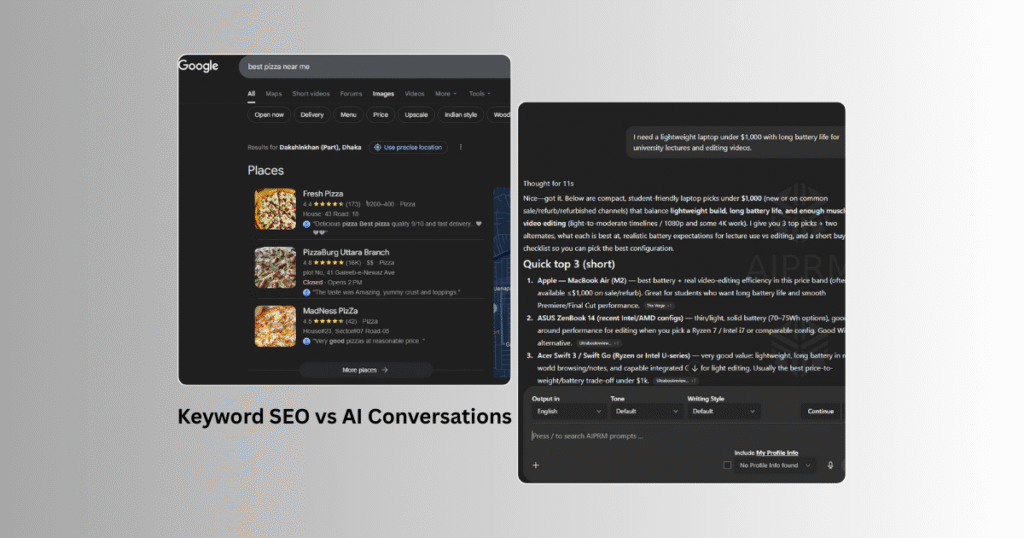Switch to the Images search tab
Screen dimensions: 1024x538
coord(383,94)
